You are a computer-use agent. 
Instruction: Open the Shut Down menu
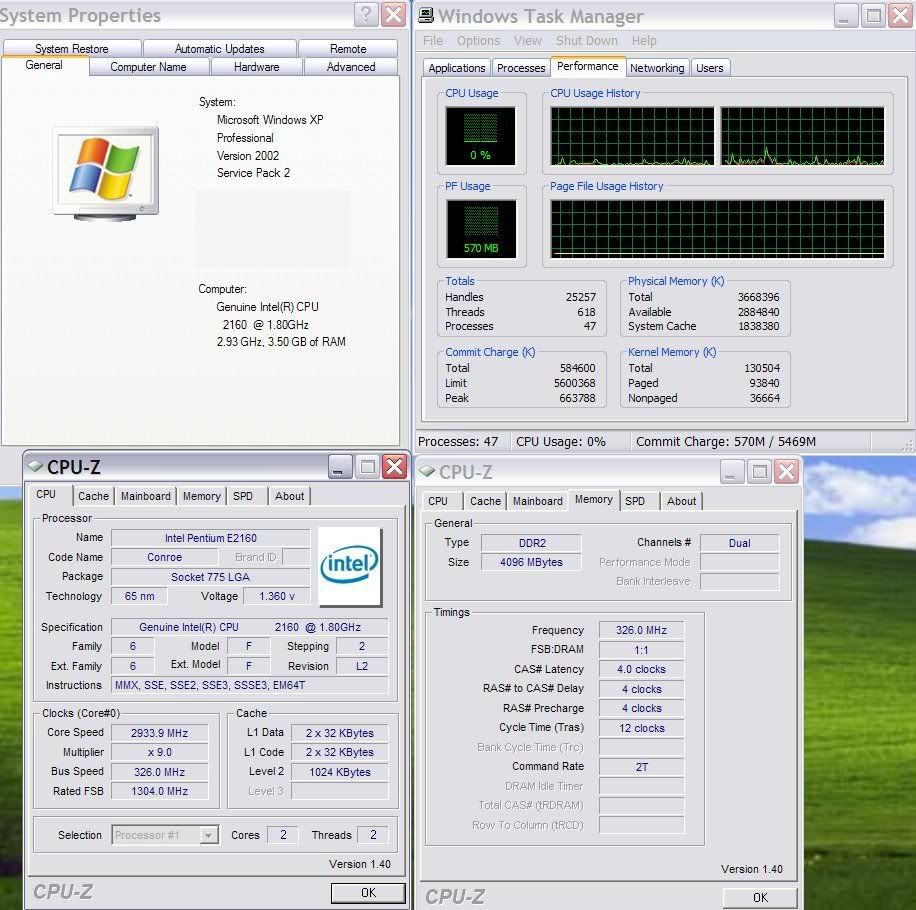[x=587, y=41]
